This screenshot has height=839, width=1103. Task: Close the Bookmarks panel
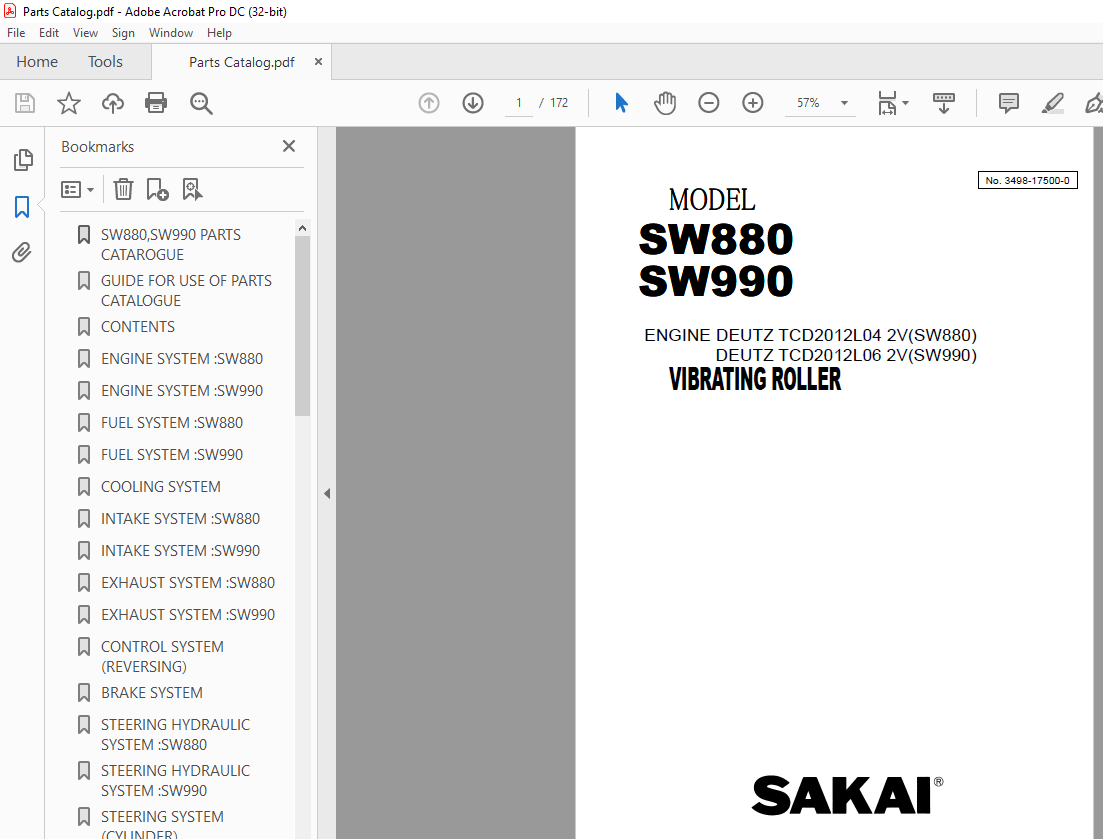(288, 146)
